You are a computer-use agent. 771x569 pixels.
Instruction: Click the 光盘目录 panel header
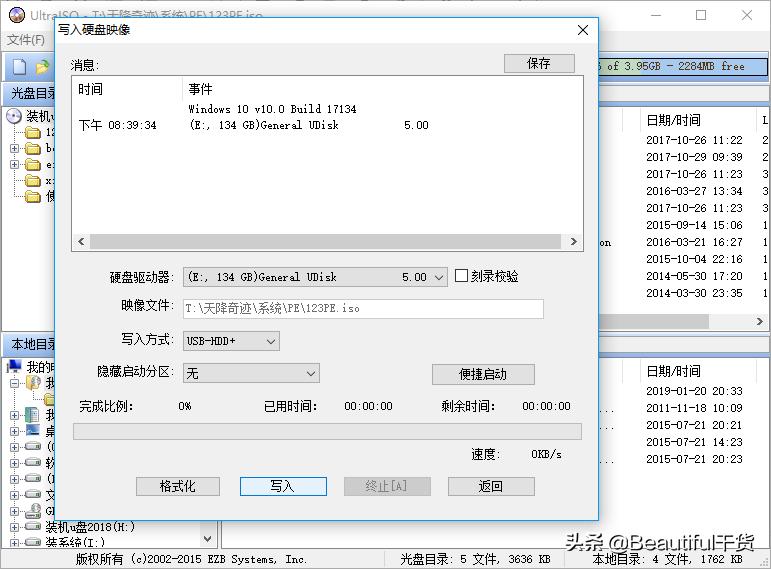(30, 93)
